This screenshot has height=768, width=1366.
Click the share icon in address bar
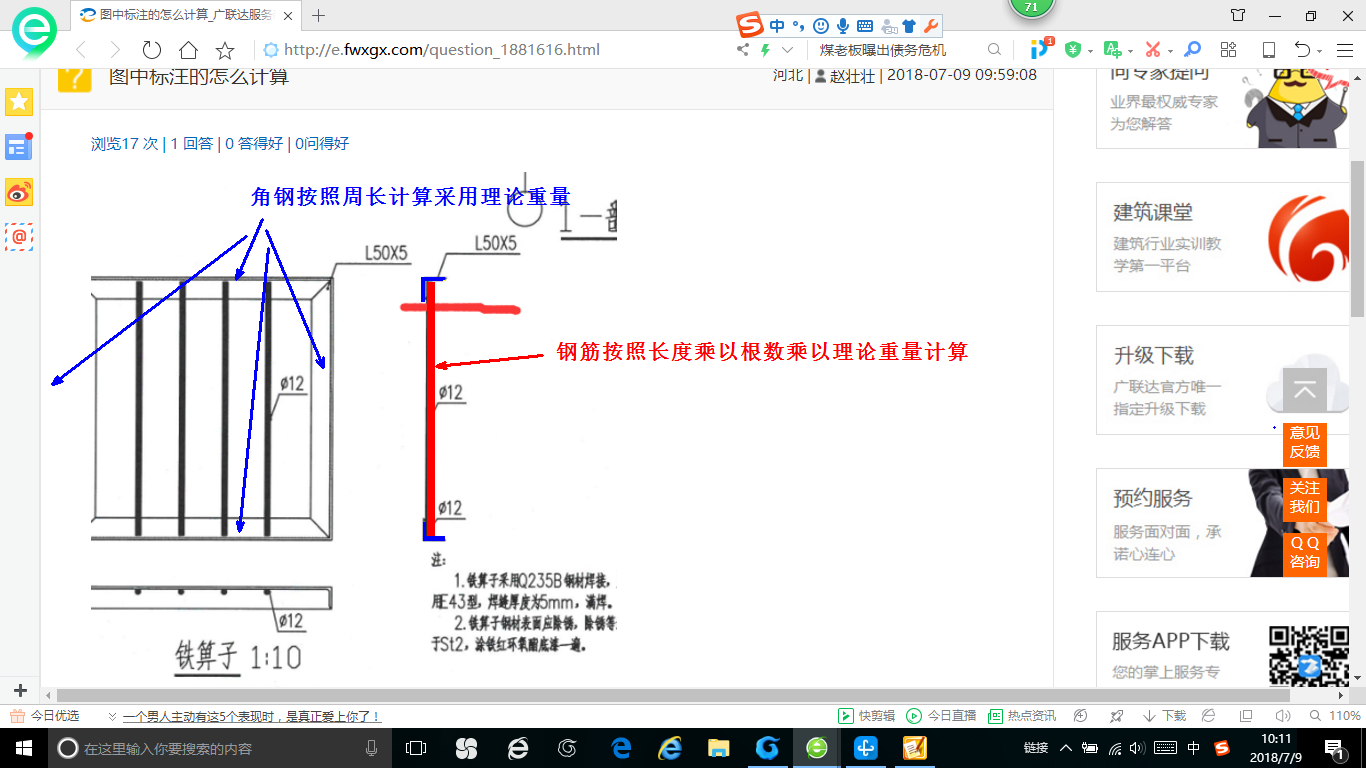click(x=743, y=50)
